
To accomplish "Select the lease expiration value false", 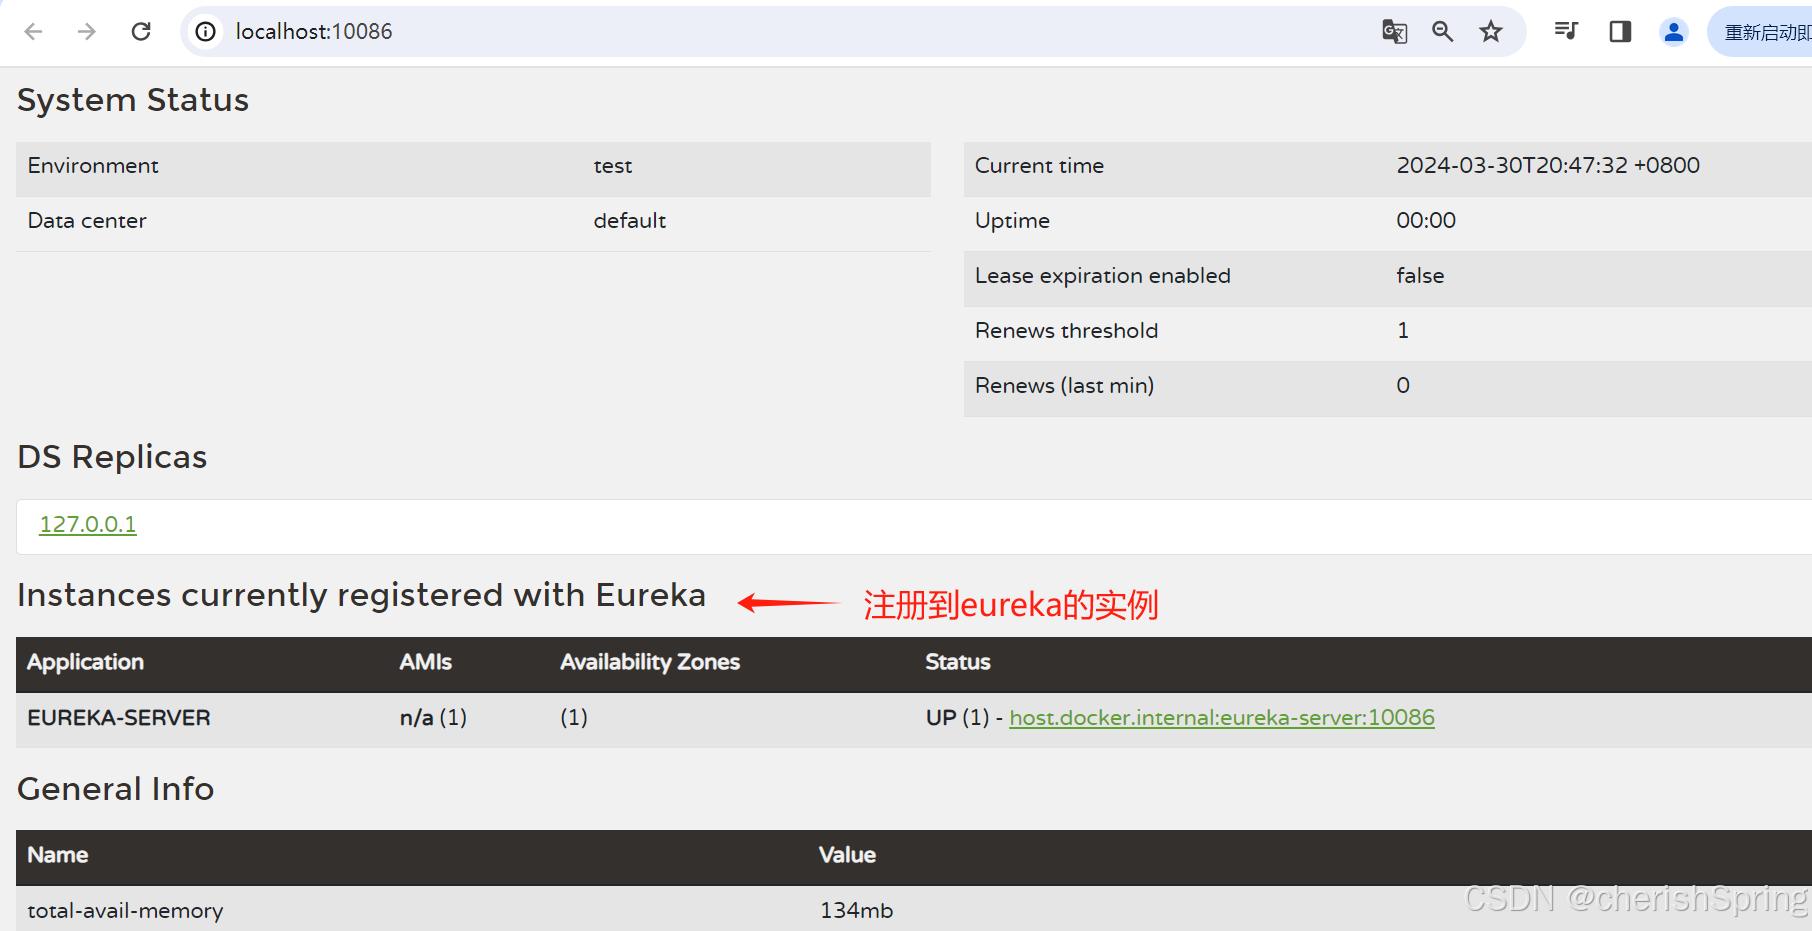I will tap(1421, 276).
